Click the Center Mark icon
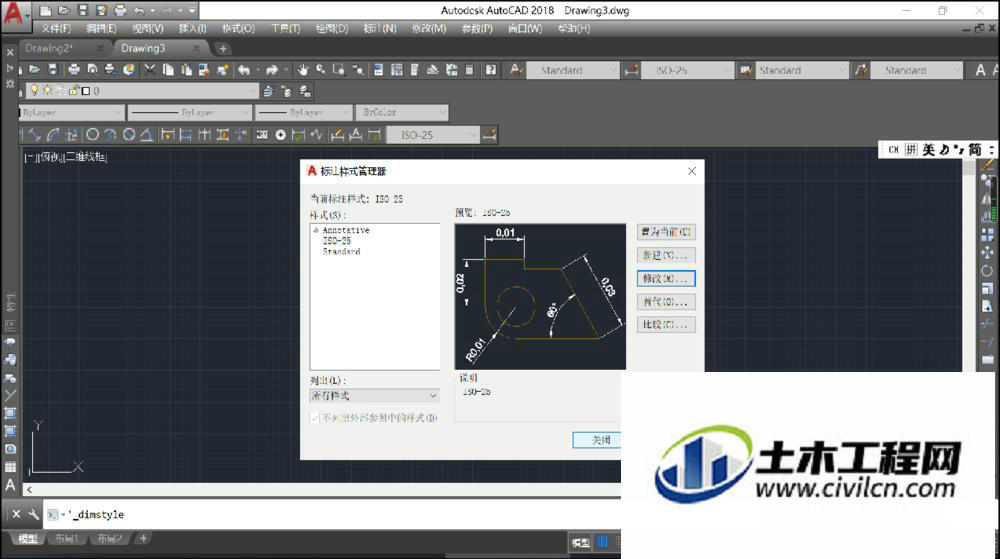This screenshot has width=1000, height=559. pyautogui.click(x=280, y=134)
